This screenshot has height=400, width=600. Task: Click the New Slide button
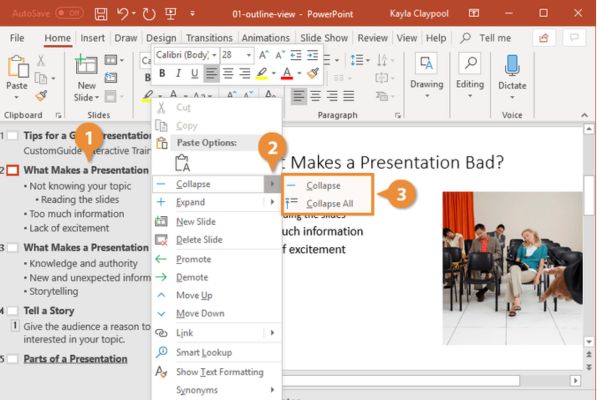[x=86, y=78]
